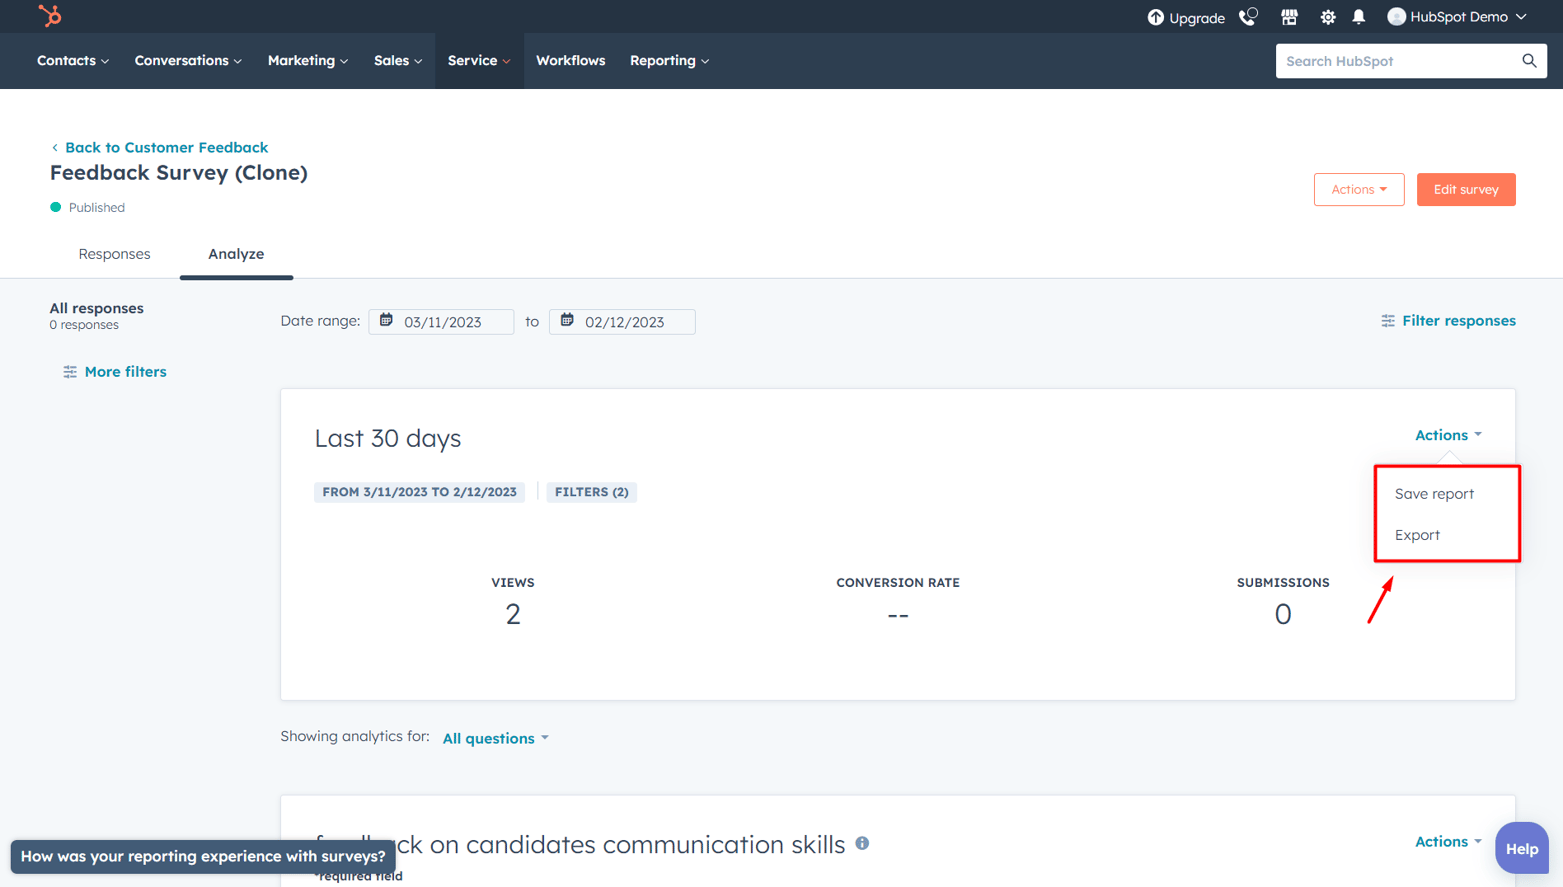
Task: Click the More filters sliders icon
Action: (69, 371)
